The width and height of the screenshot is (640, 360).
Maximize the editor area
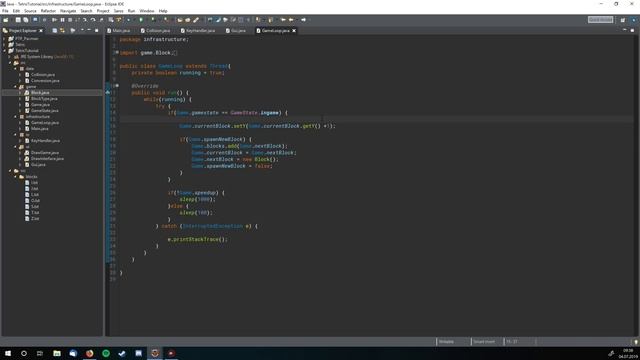click(x=632, y=30)
